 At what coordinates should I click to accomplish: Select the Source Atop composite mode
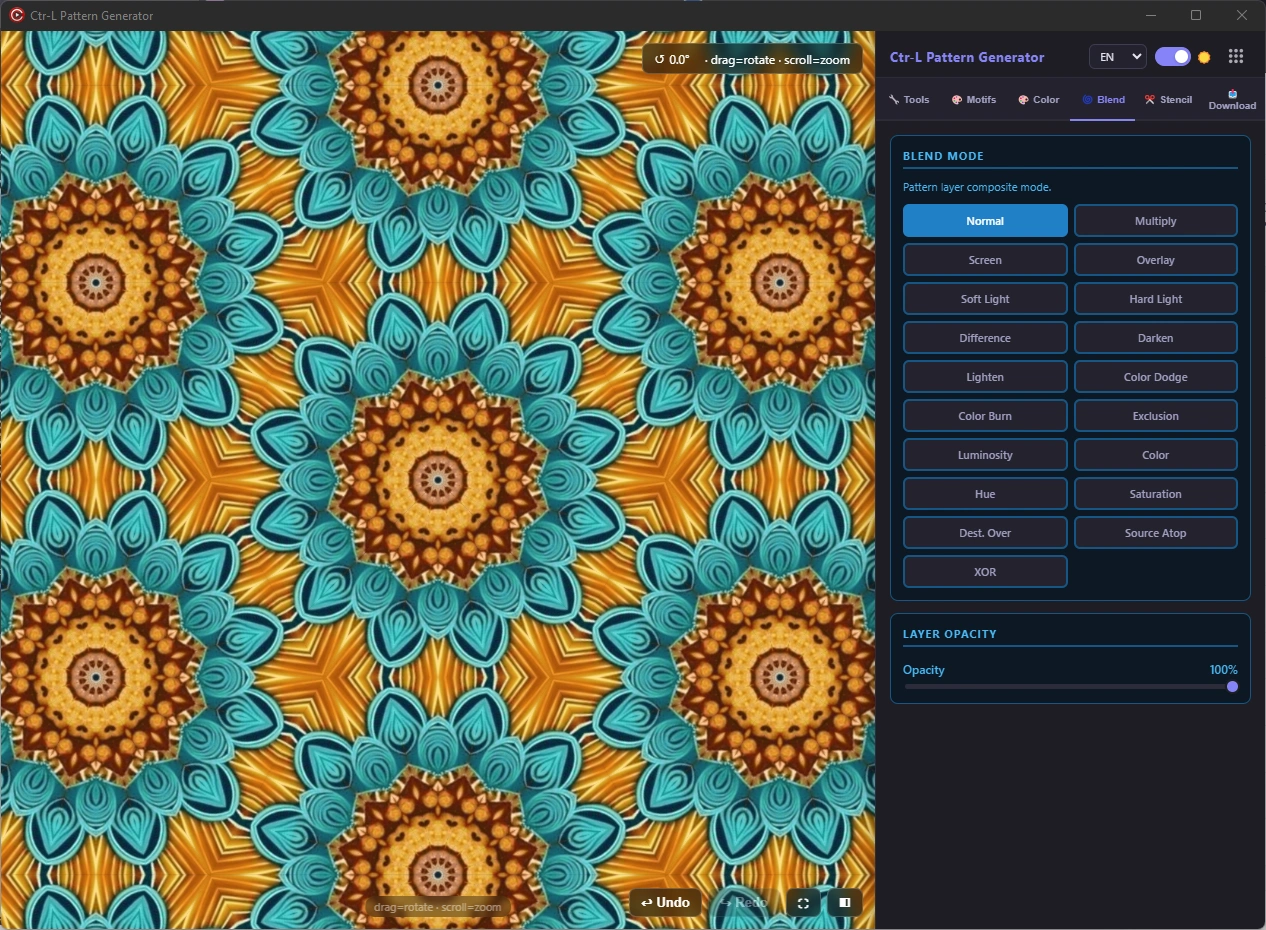point(1156,533)
